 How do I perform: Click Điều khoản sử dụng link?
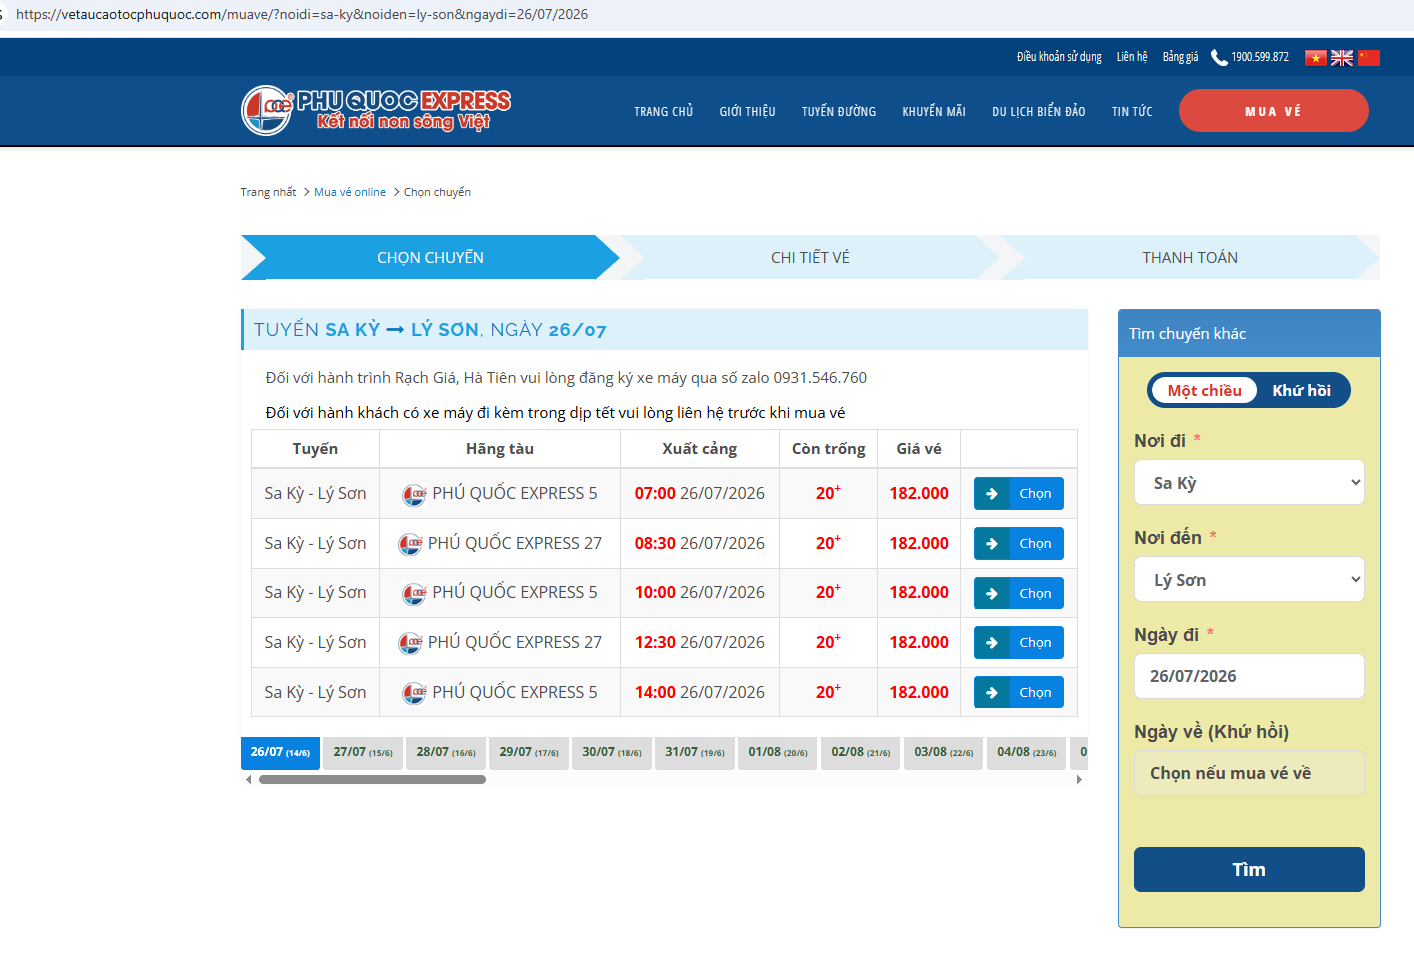tap(1059, 57)
